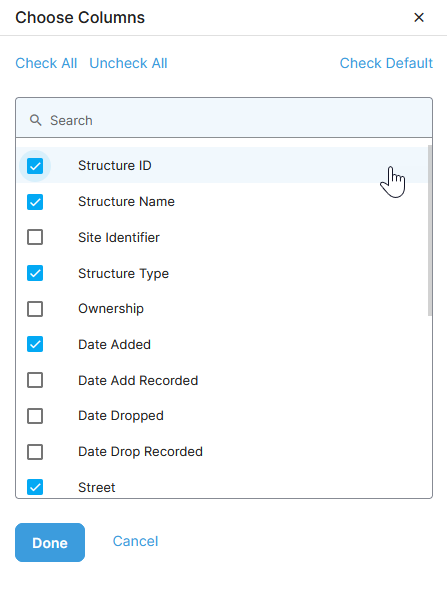This screenshot has width=447, height=593.
Task: Close the Choose Columns dialog with X
Action: [419, 17]
